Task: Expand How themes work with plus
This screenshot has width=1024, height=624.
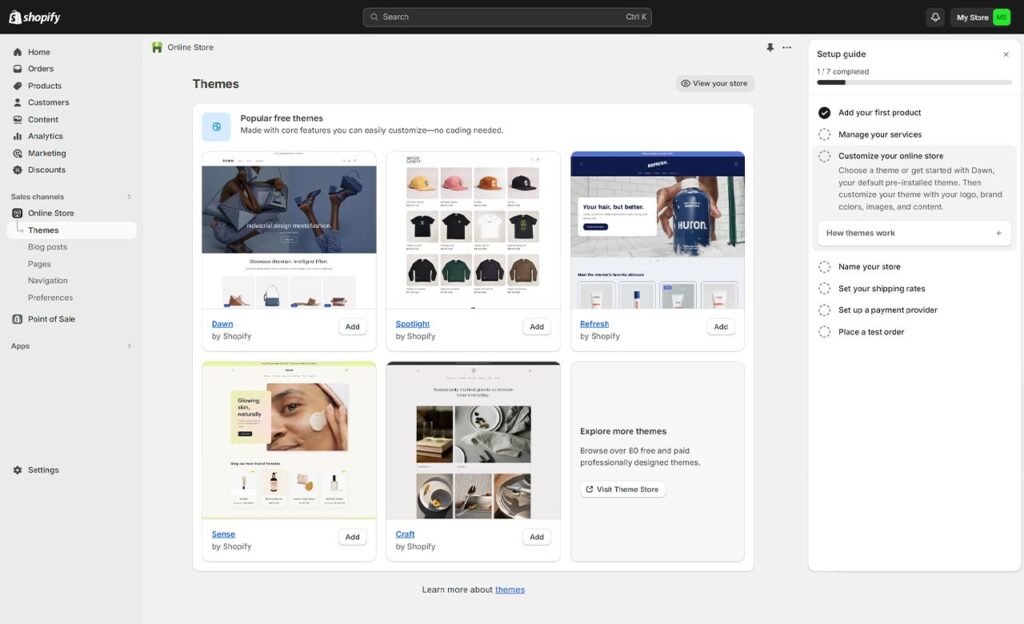Action: [x=998, y=233]
